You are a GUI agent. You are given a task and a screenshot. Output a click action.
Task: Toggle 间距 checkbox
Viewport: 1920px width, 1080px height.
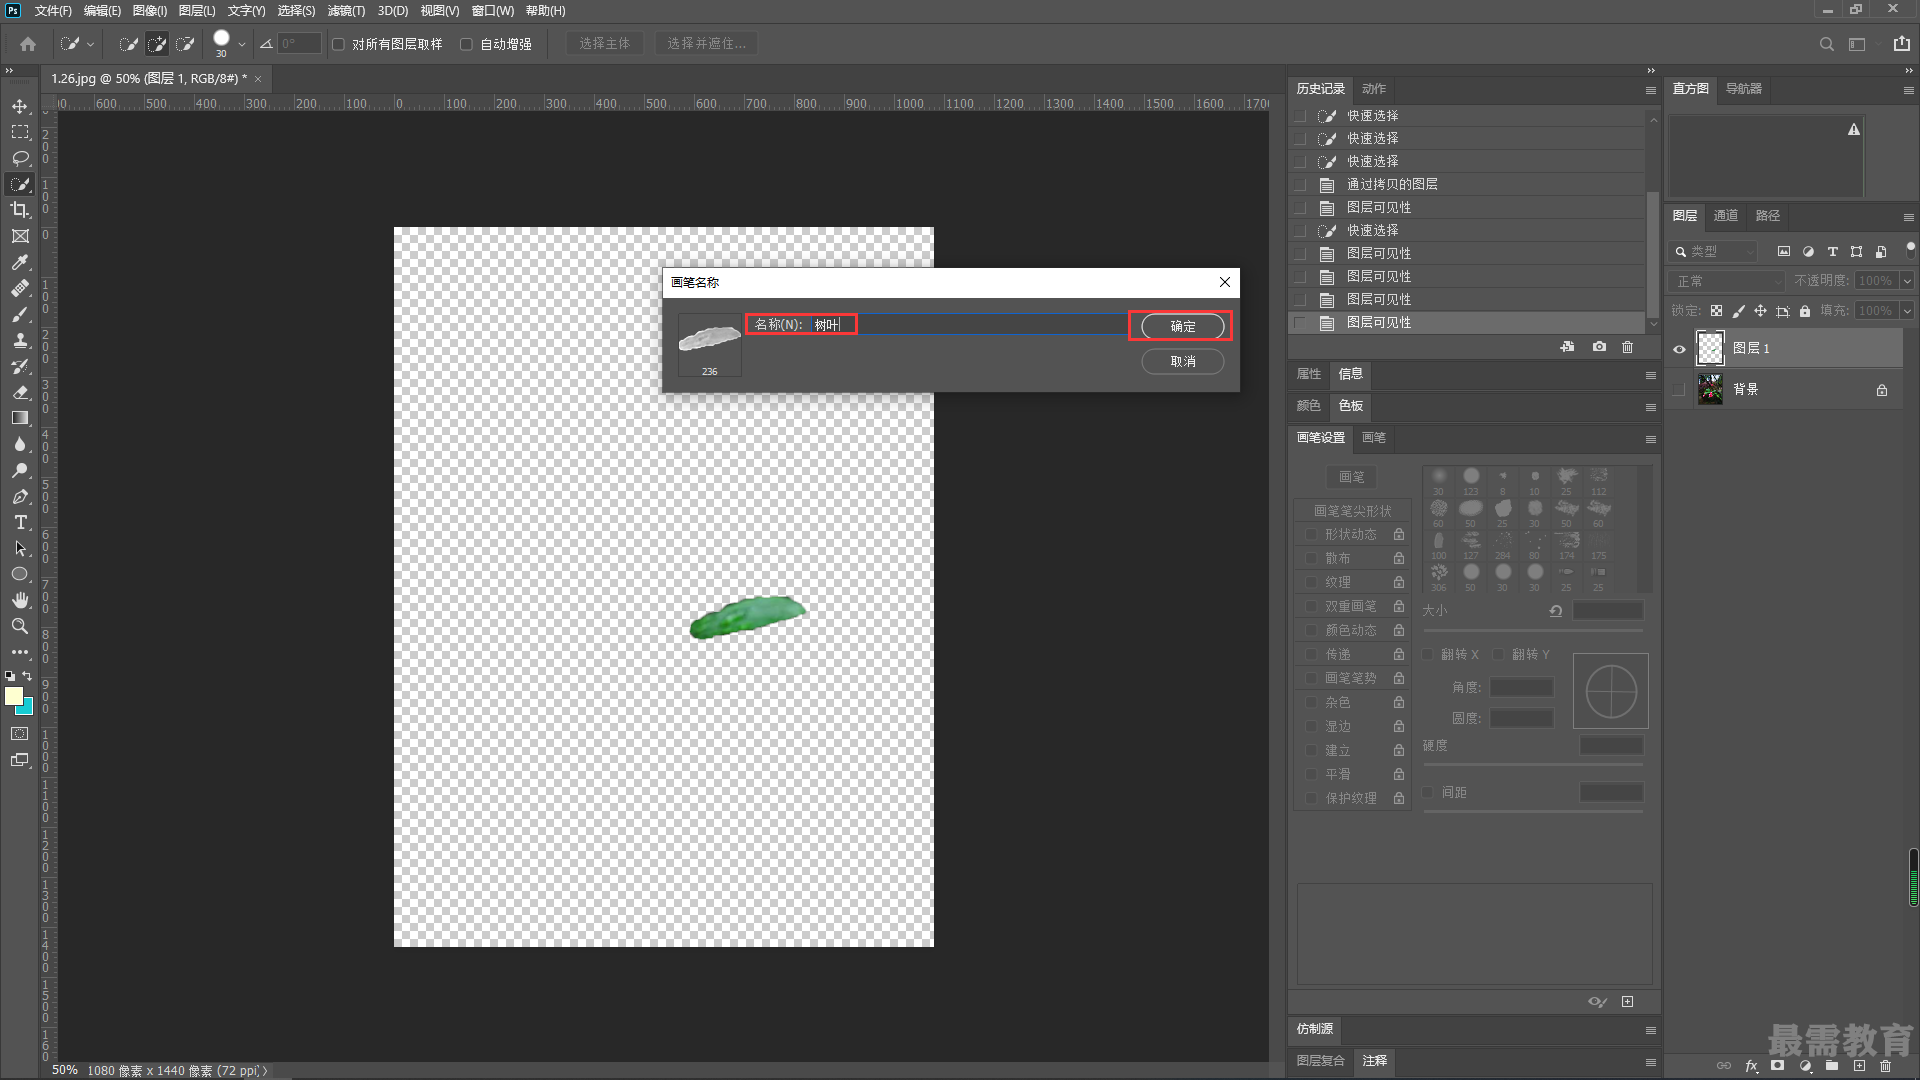pos(1428,792)
